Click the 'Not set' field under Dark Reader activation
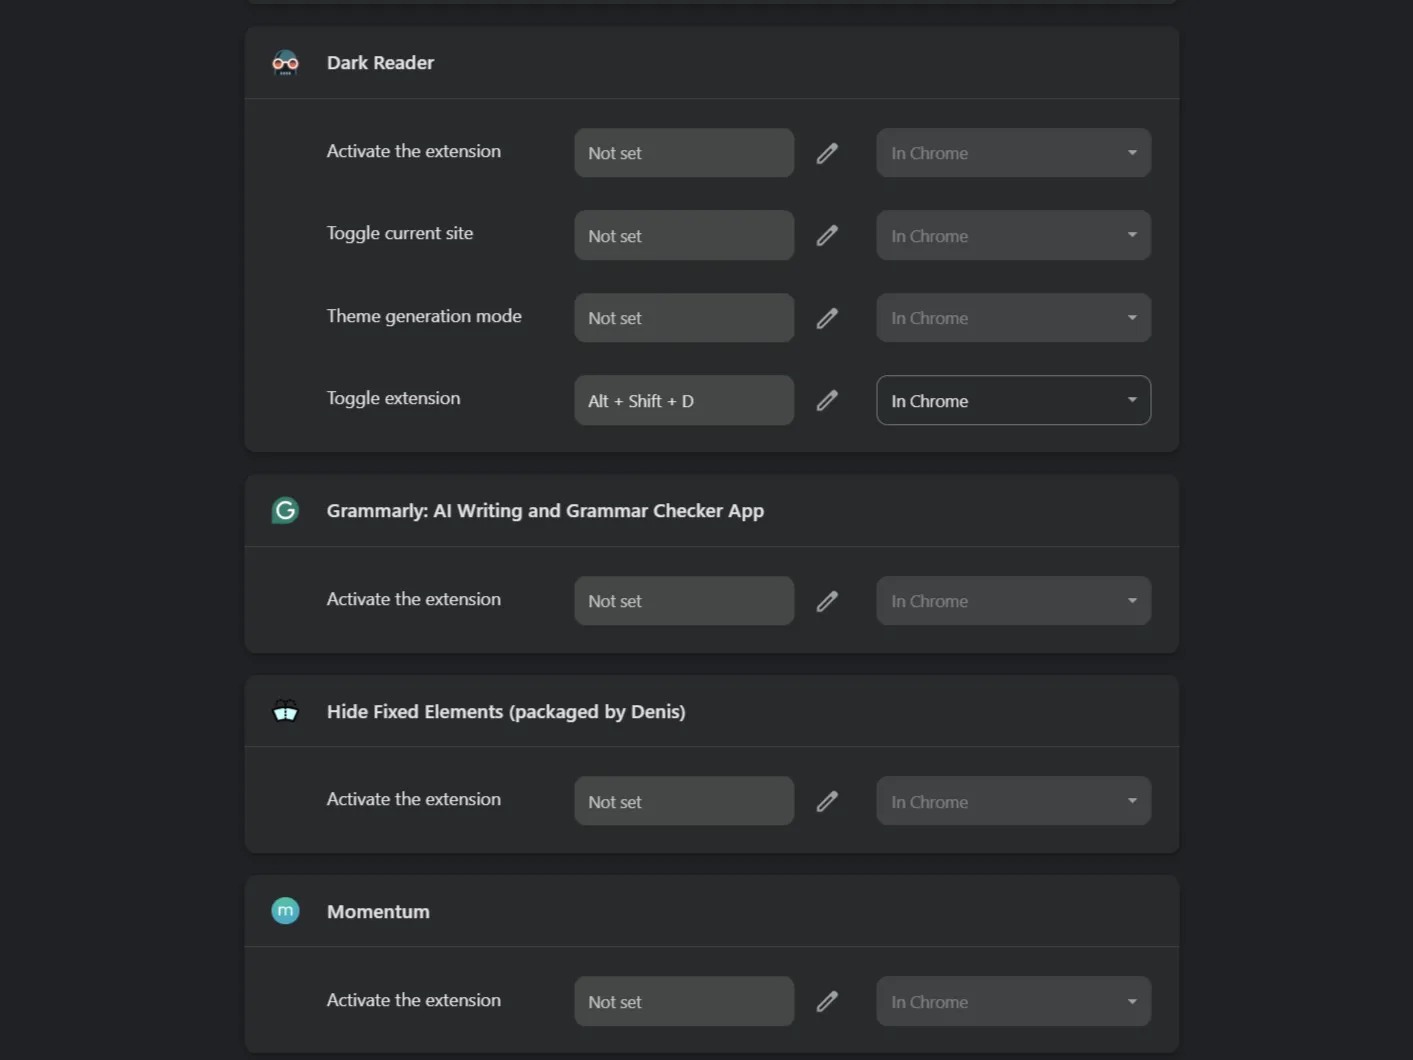1413x1060 pixels. [x=683, y=152]
